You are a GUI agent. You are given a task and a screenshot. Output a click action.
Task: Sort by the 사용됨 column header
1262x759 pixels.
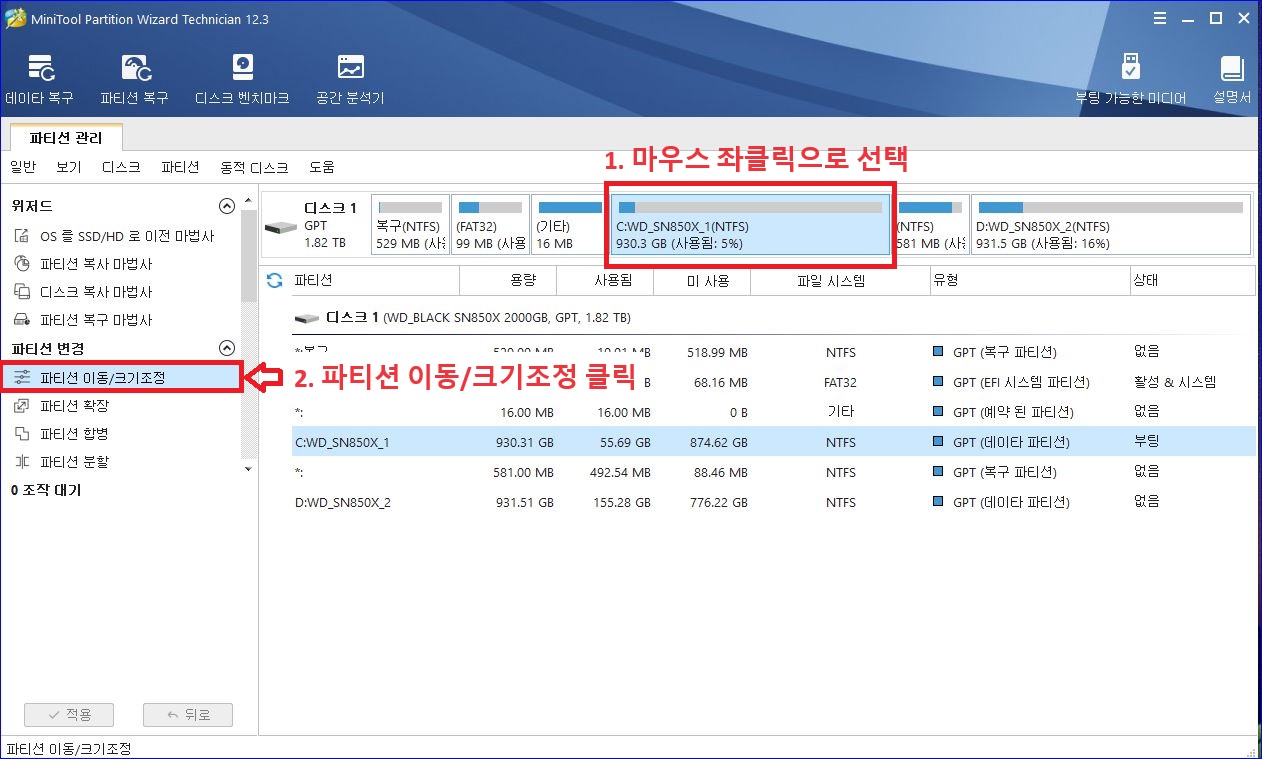[605, 281]
